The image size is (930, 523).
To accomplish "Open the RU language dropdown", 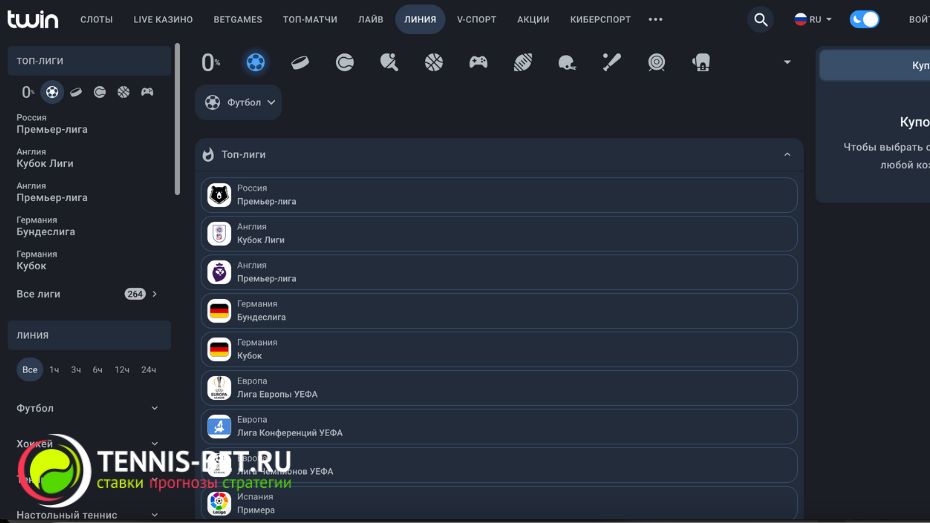I will coord(813,20).
